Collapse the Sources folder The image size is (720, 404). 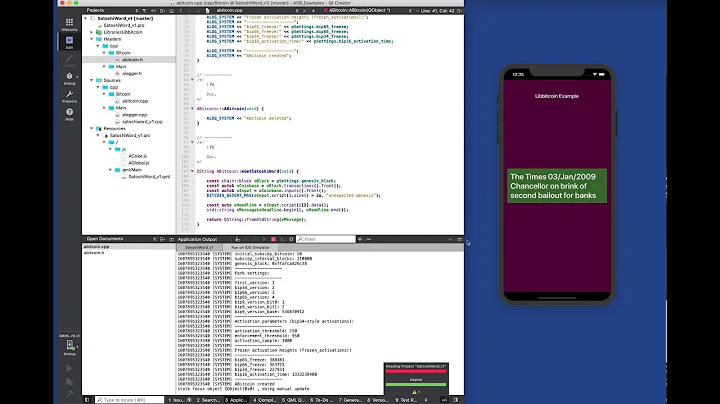pyautogui.click(x=91, y=80)
